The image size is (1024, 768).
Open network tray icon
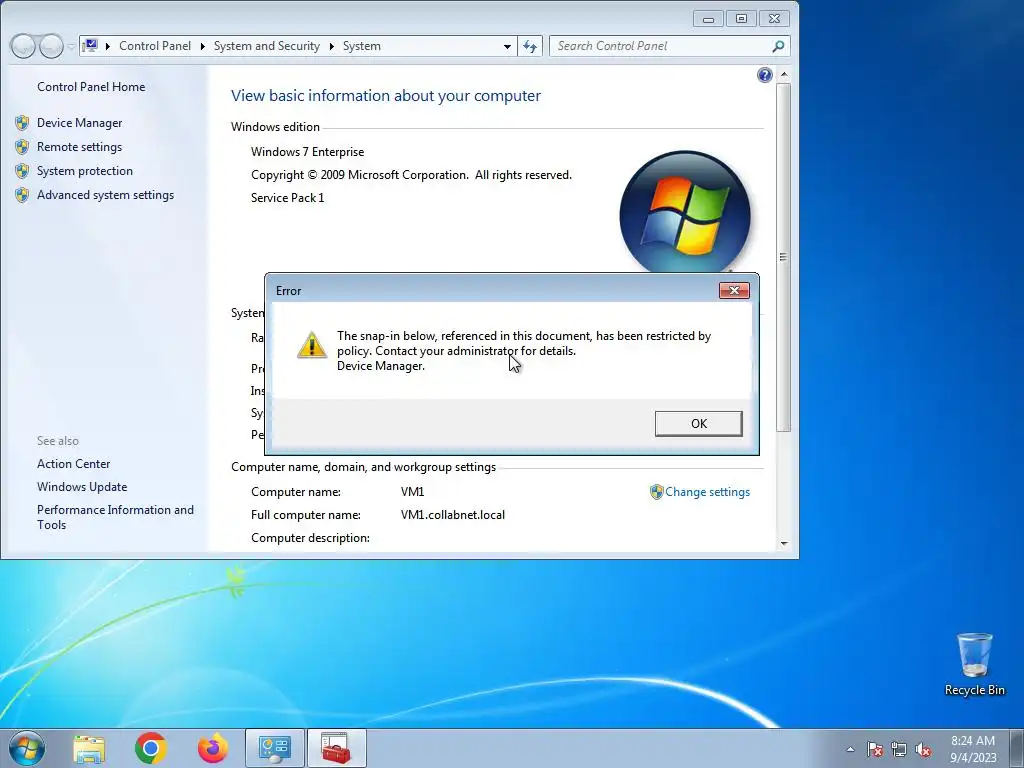(899, 749)
